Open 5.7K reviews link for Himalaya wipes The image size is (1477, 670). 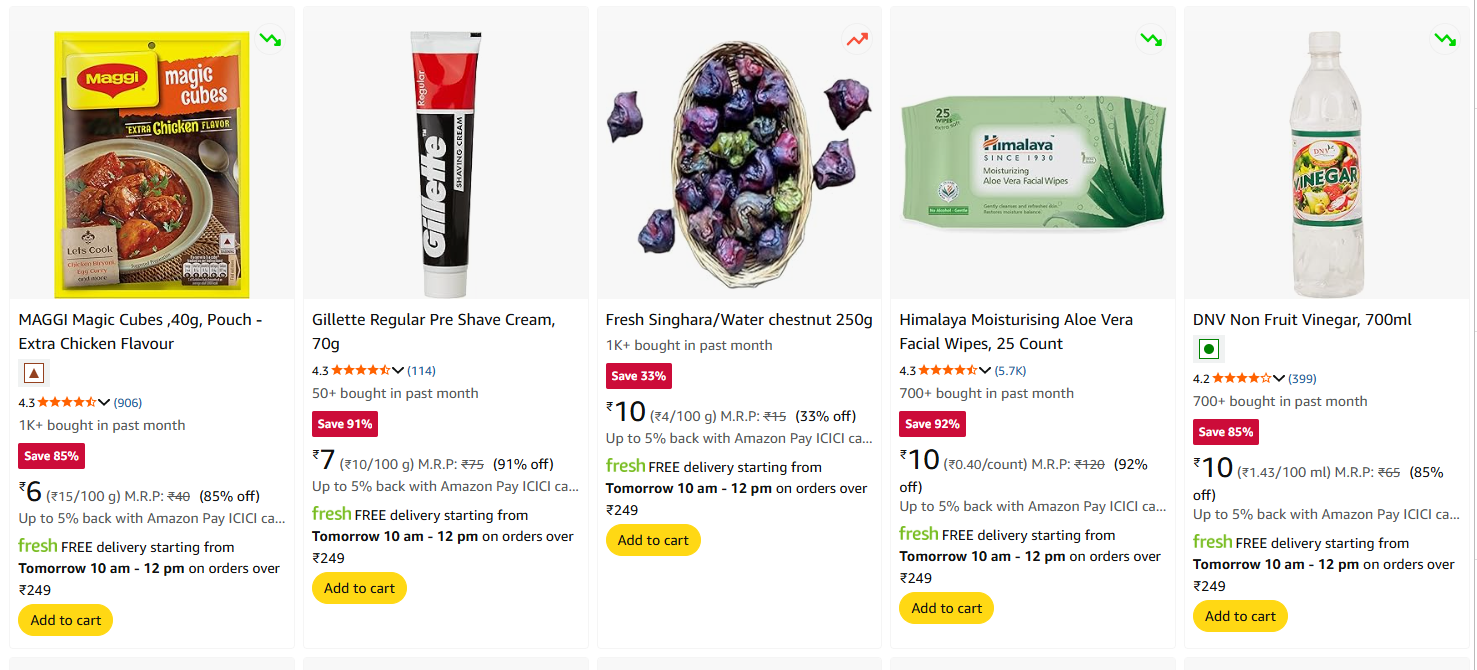tap(1011, 371)
